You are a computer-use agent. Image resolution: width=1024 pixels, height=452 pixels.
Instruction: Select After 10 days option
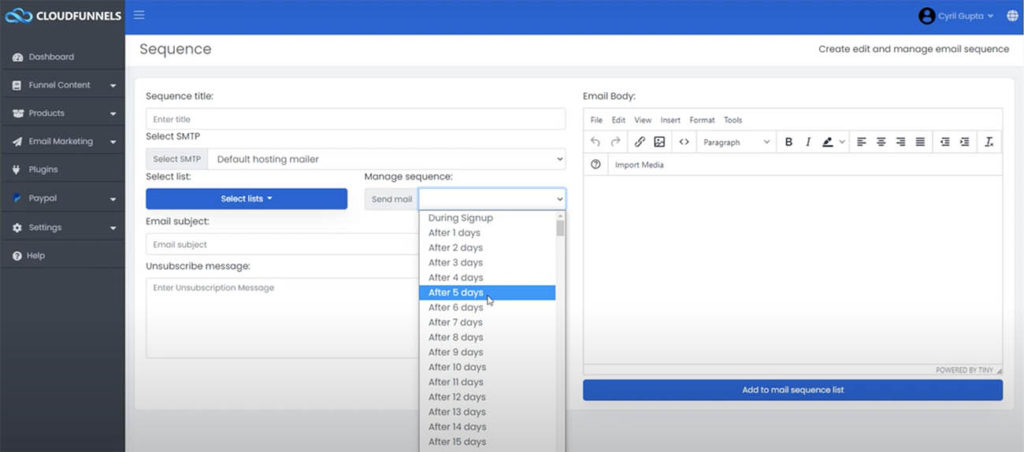pos(487,367)
